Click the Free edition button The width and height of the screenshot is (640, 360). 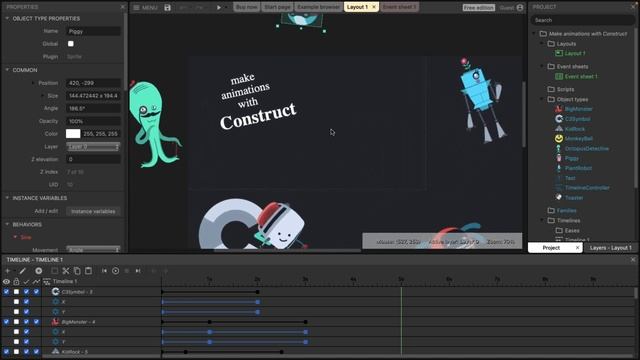[479, 7]
